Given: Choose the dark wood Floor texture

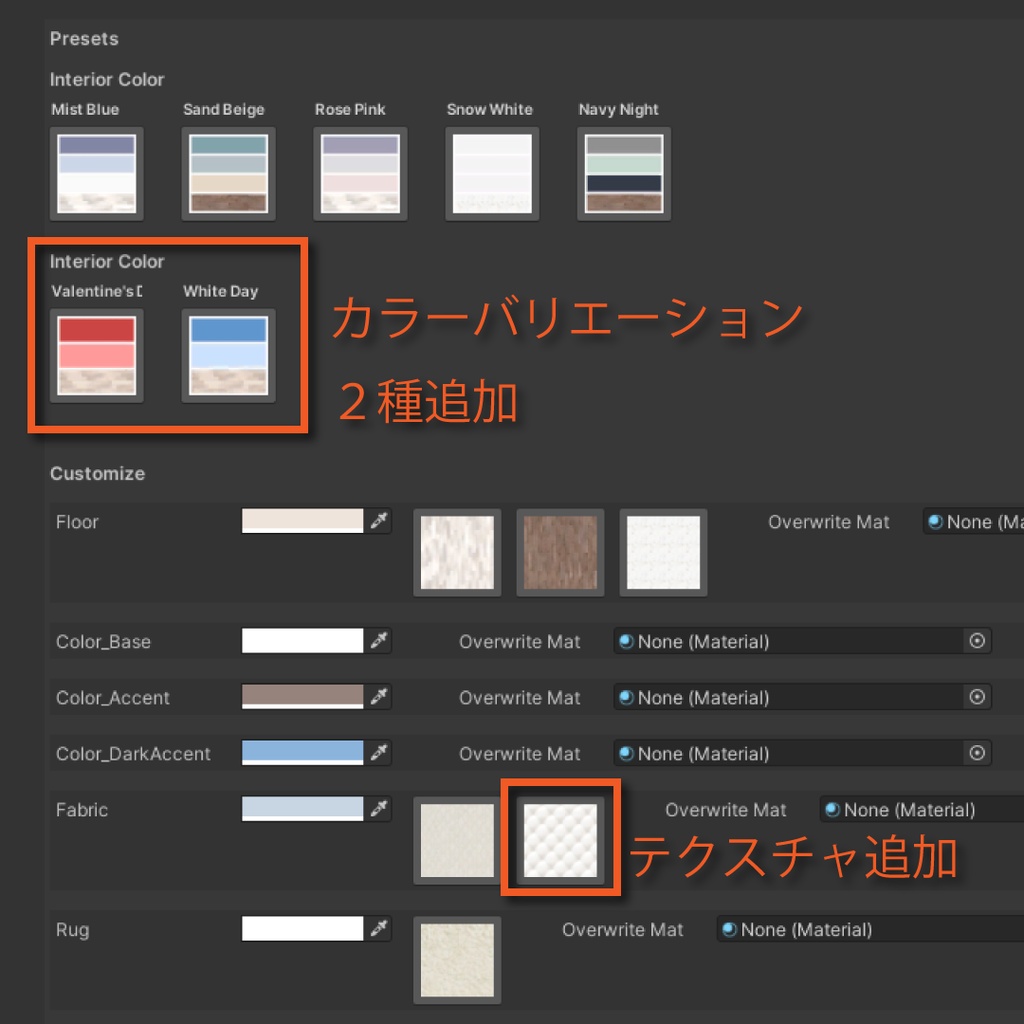Looking at the screenshot, I should click(x=560, y=551).
